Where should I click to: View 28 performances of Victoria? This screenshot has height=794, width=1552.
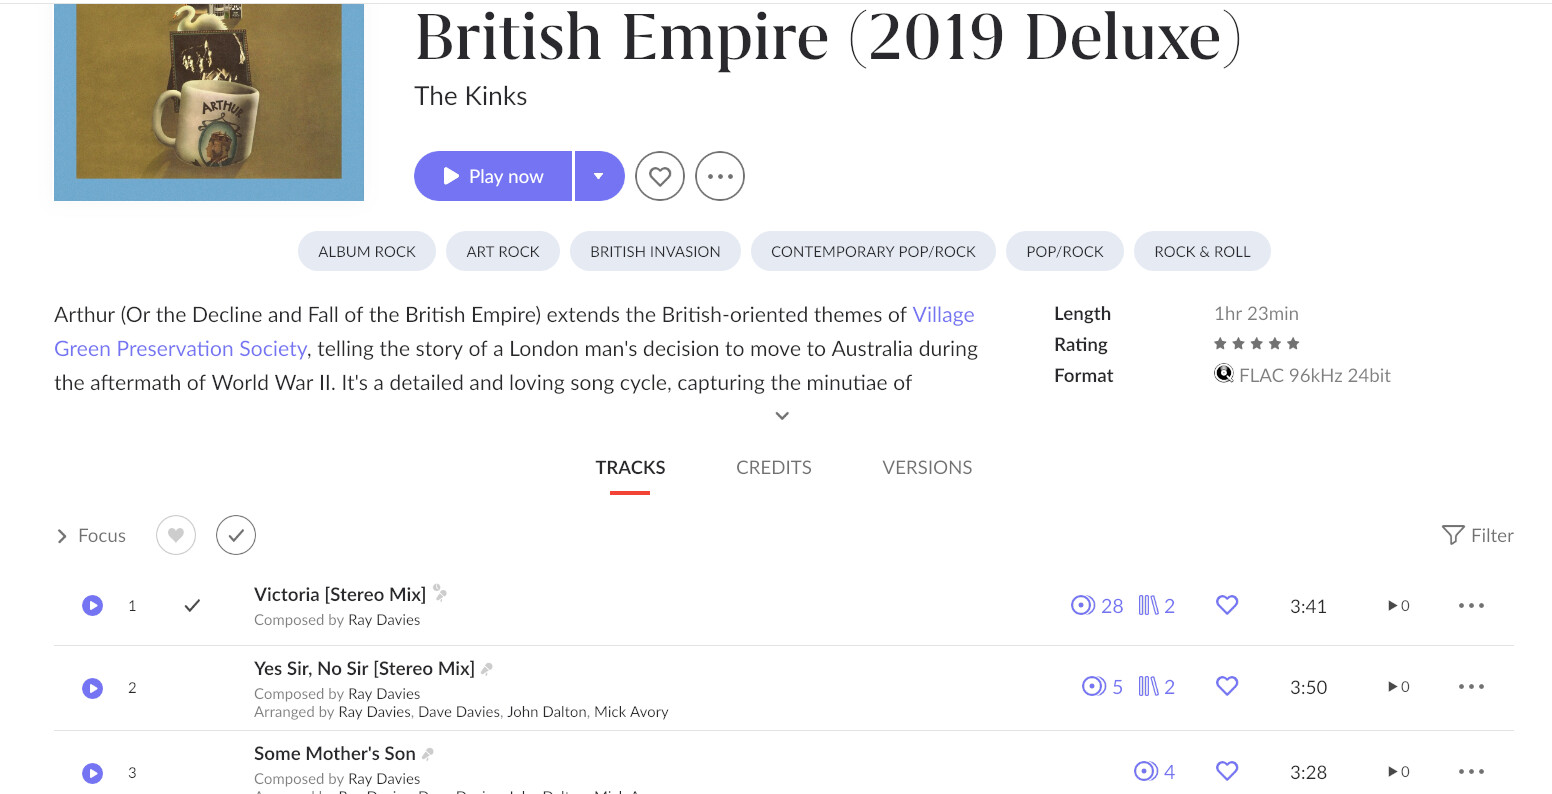pos(1097,605)
